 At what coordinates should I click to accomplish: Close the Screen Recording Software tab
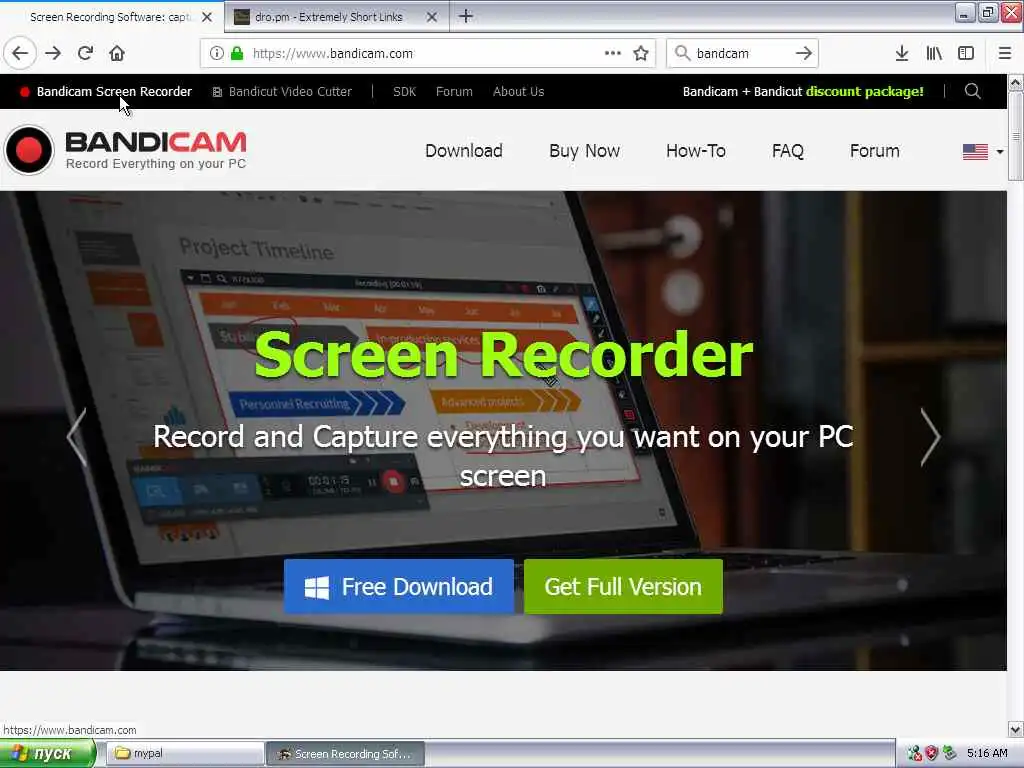tap(207, 17)
